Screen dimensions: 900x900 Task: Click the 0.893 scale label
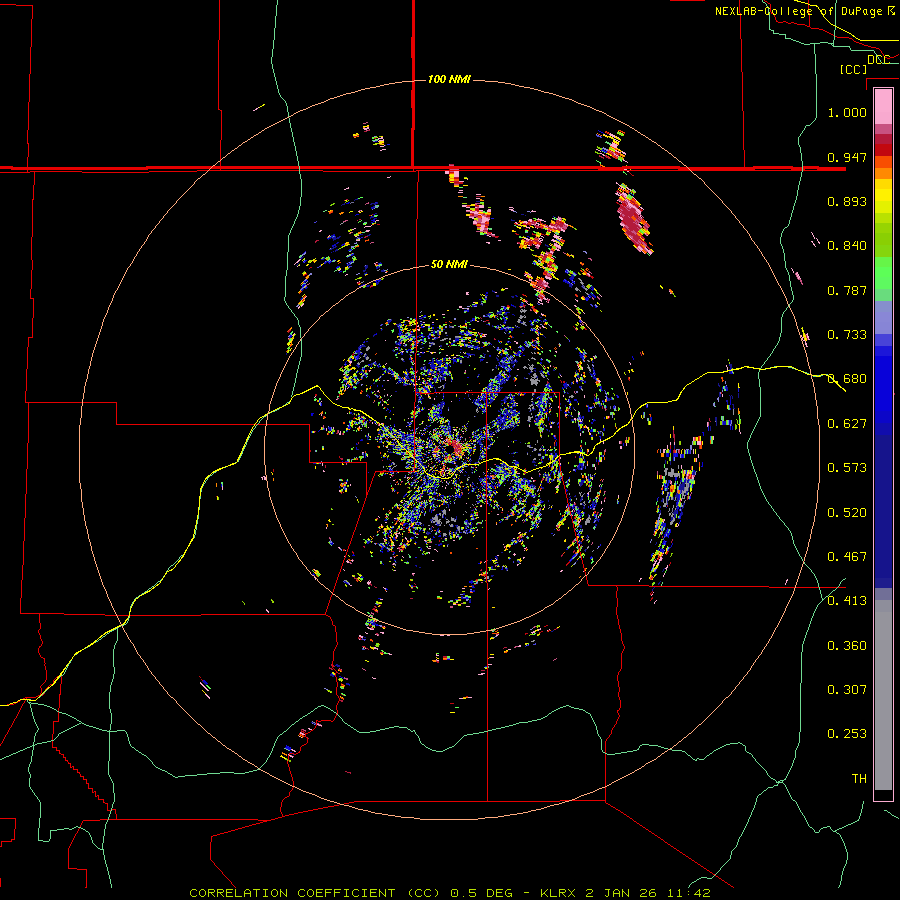click(x=847, y=201)
